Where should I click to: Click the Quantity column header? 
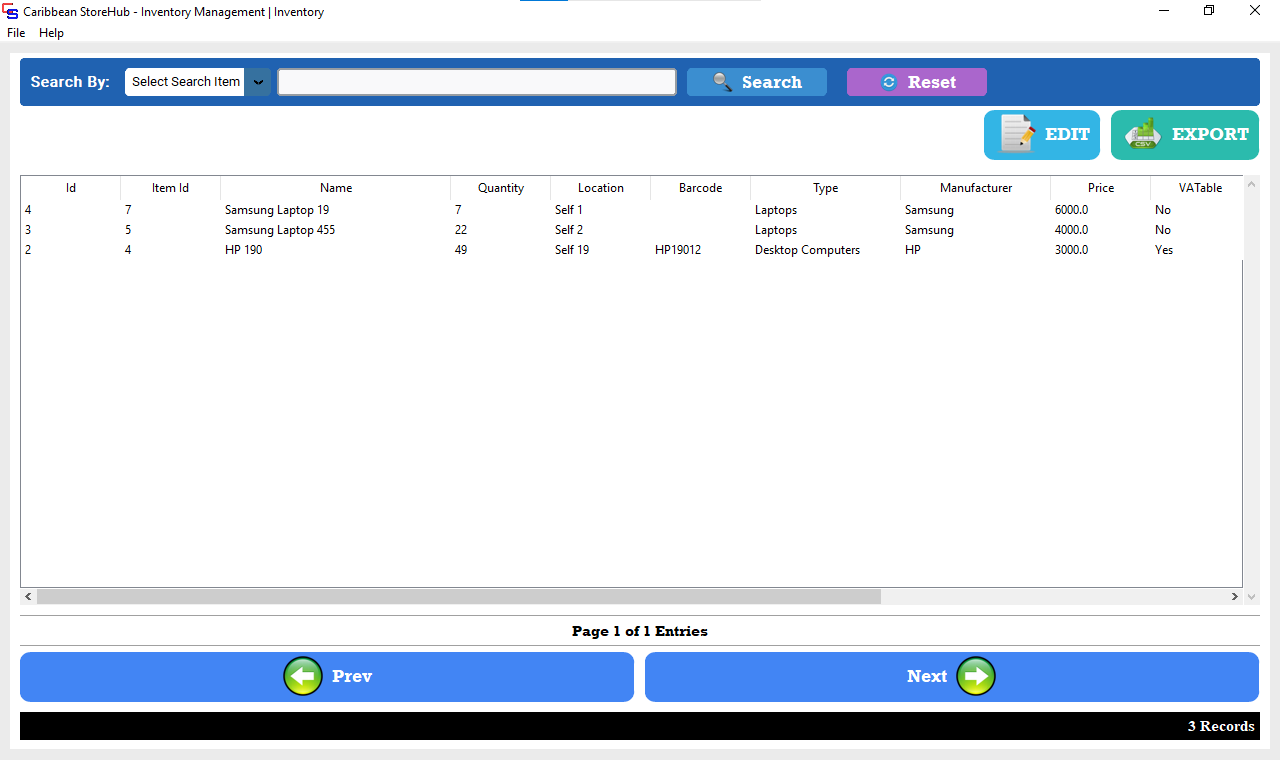[x=501, y=188]
